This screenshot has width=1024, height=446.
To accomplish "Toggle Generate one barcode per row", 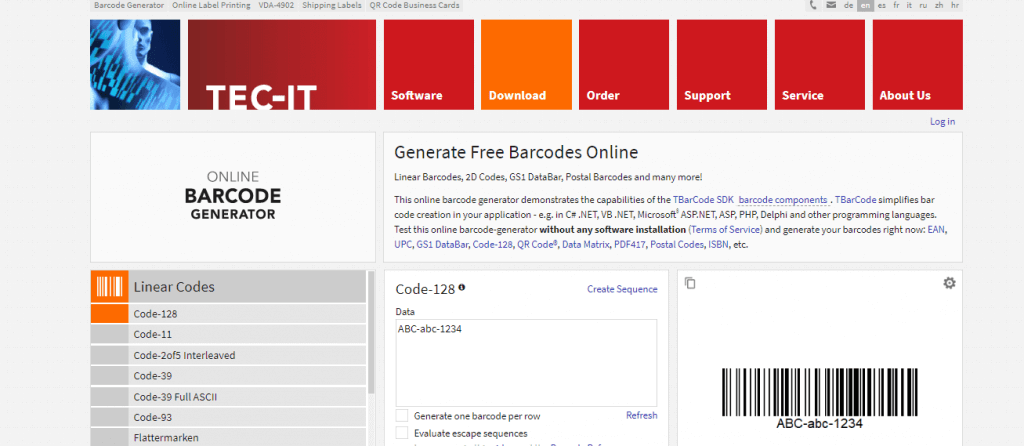I will 402,415.
